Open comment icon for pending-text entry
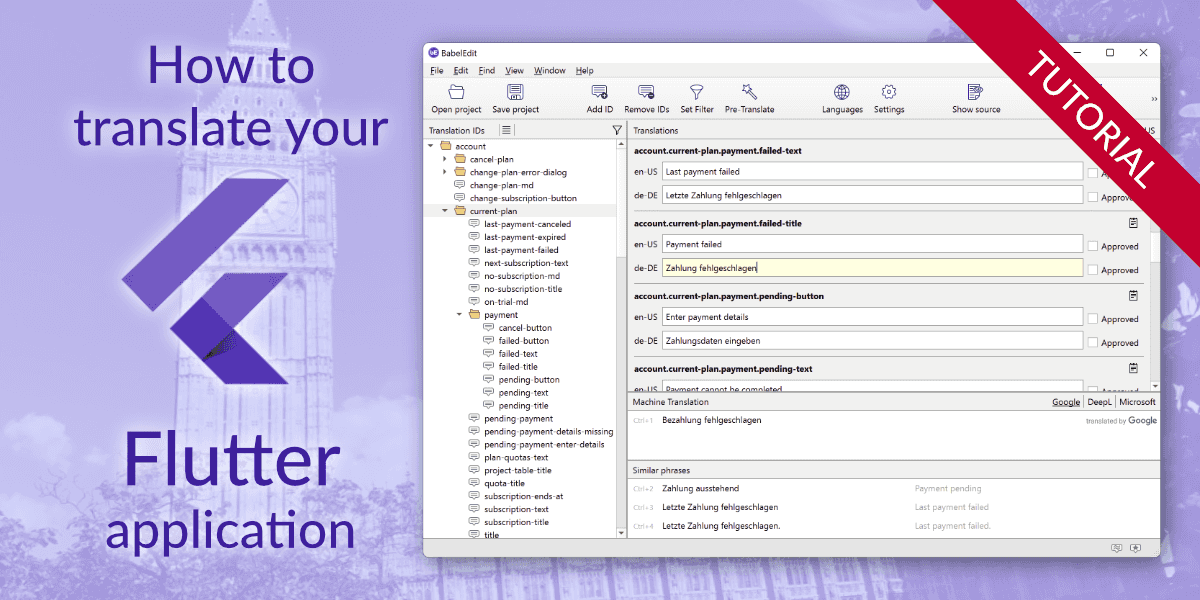The height and width of the screenshot is (600, 1200). coord(1133,369)
